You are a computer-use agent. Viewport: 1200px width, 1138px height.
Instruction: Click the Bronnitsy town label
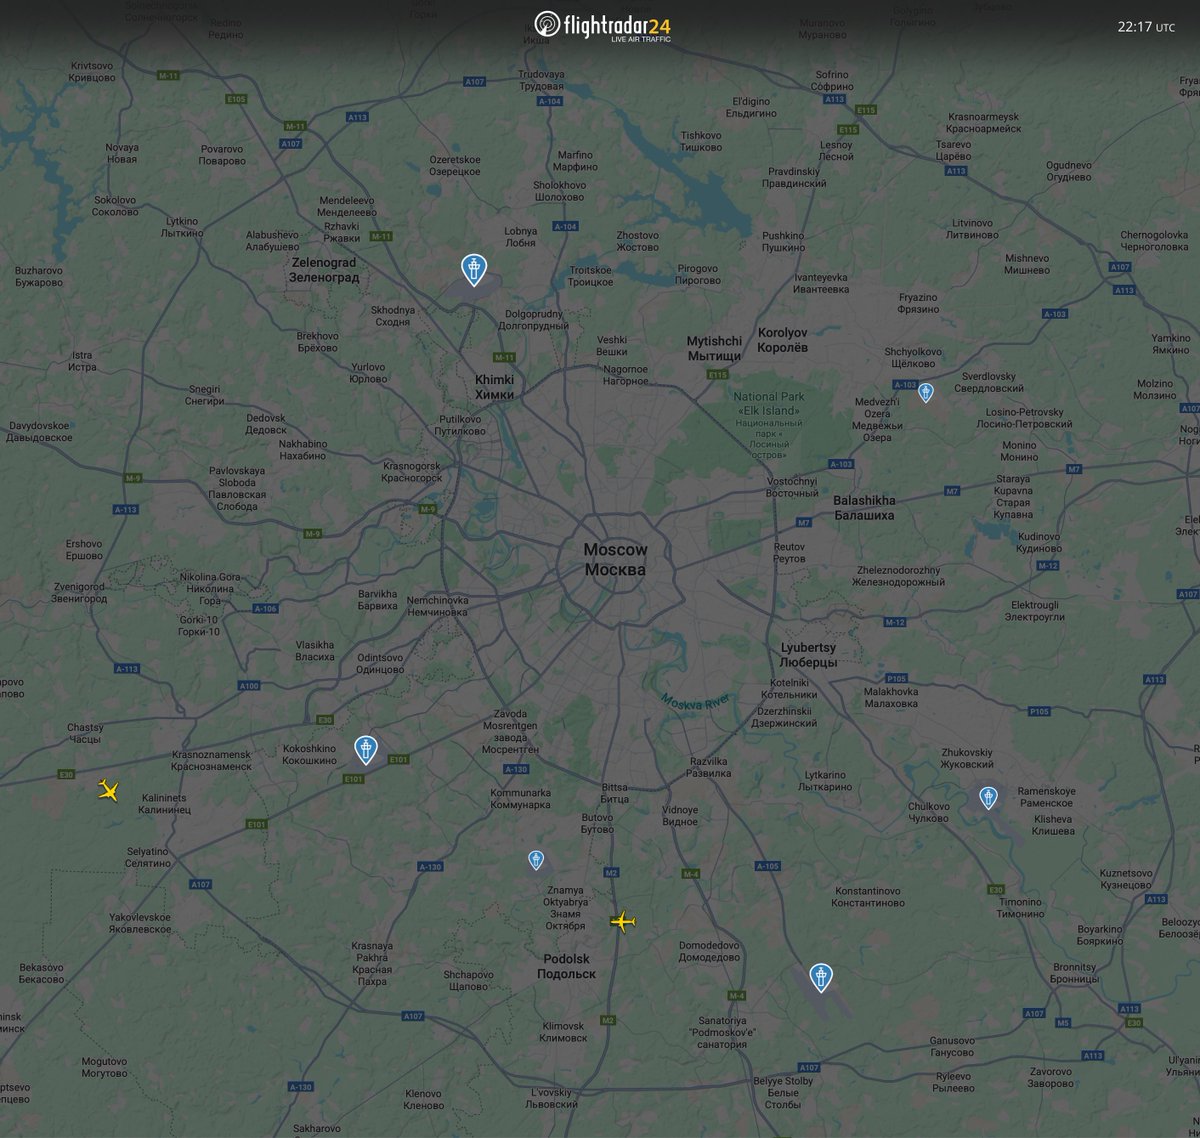click(1075, 973)
